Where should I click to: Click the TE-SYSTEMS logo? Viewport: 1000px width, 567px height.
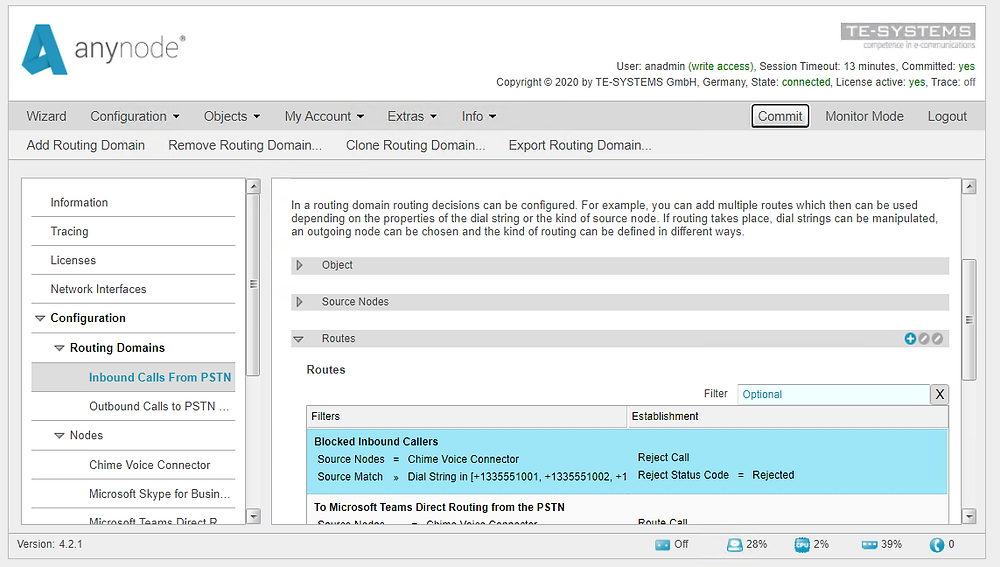[908, 36]
